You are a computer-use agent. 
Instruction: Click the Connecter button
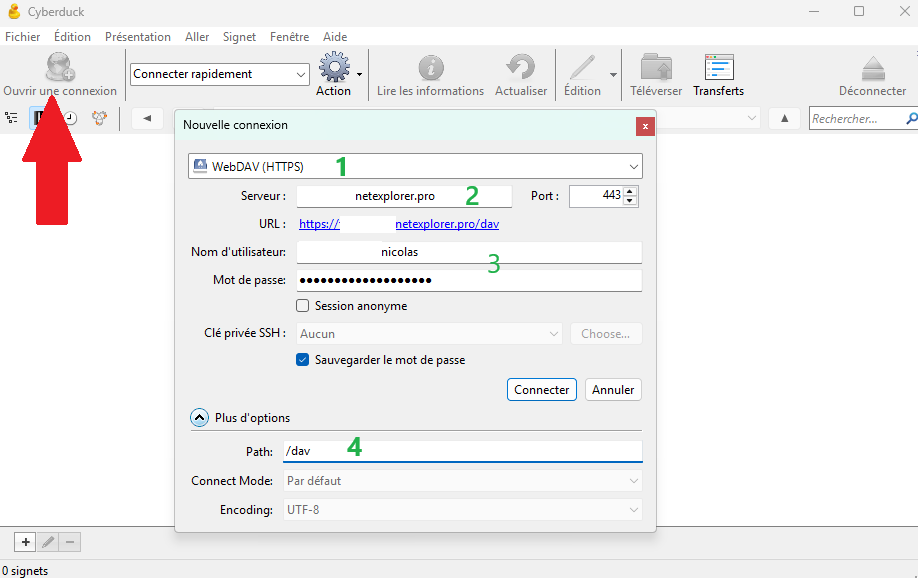tap(542, 390)
